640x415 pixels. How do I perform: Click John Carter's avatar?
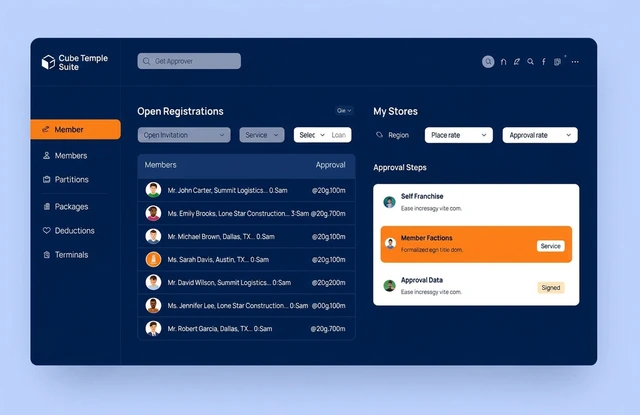153,190
